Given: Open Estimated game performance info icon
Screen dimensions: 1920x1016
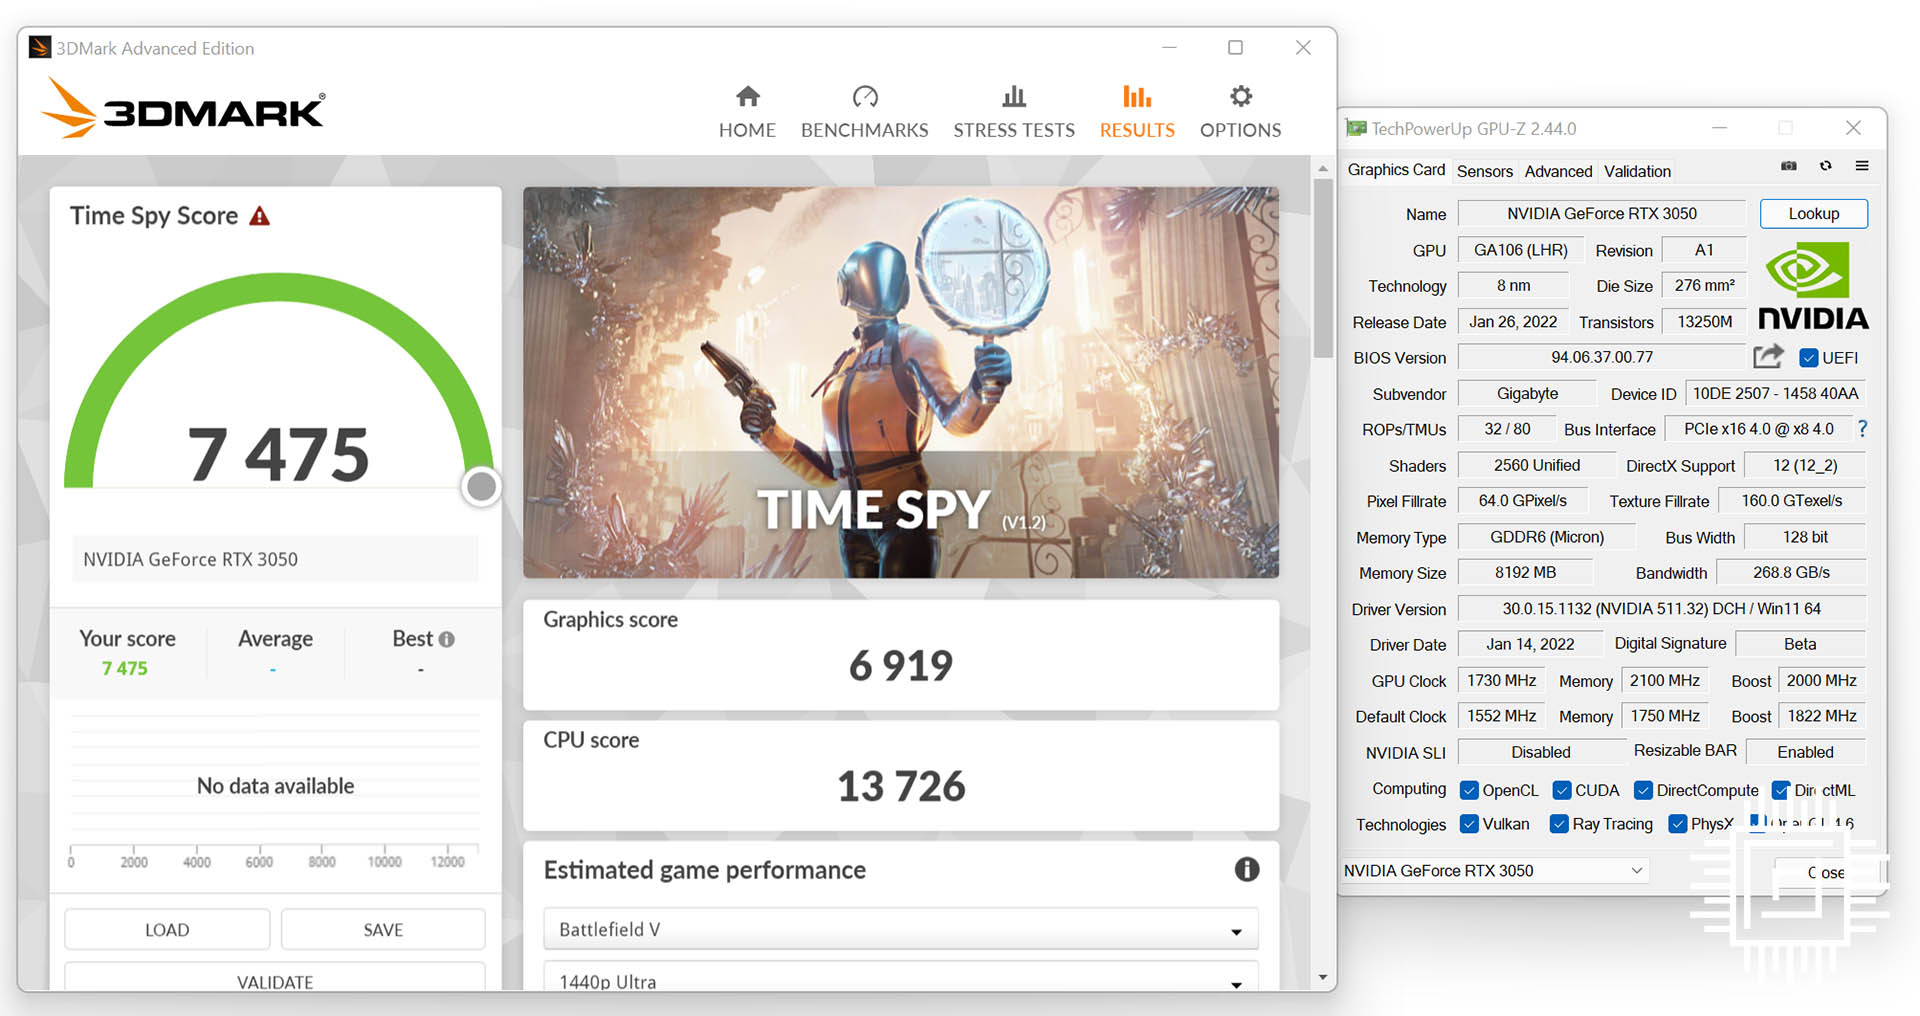Looking at the screenshot, I should tap(1247, 869).
